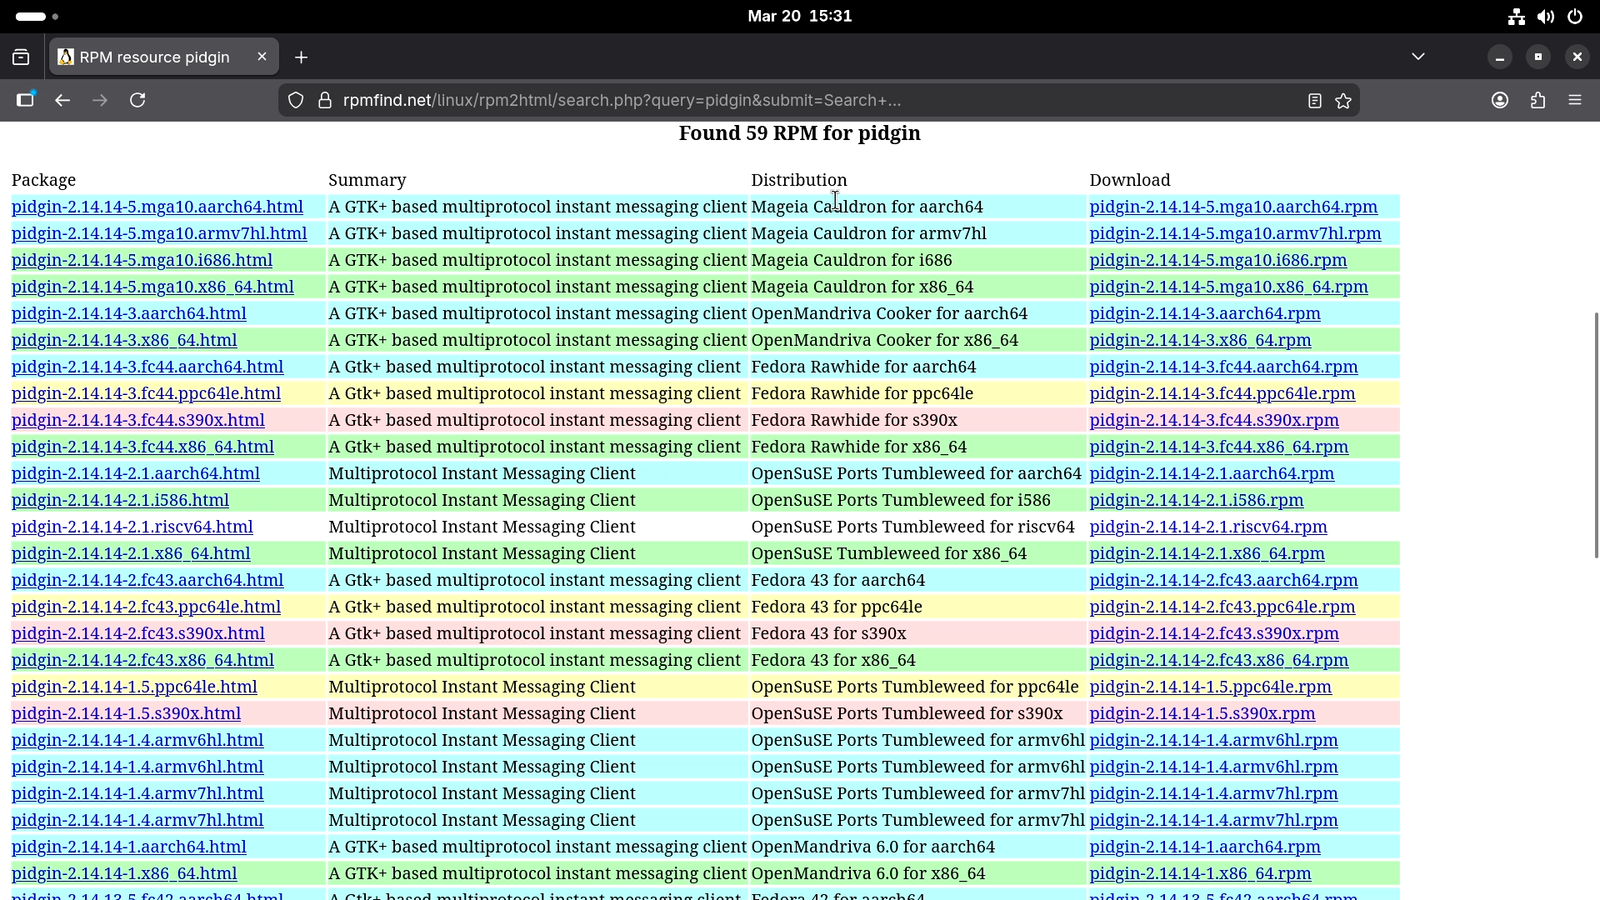1600x900 pixels.
Task: Download pidgin-2.14.14-3.fc44.ppc64le.rpm
Action: [1222, 393]
